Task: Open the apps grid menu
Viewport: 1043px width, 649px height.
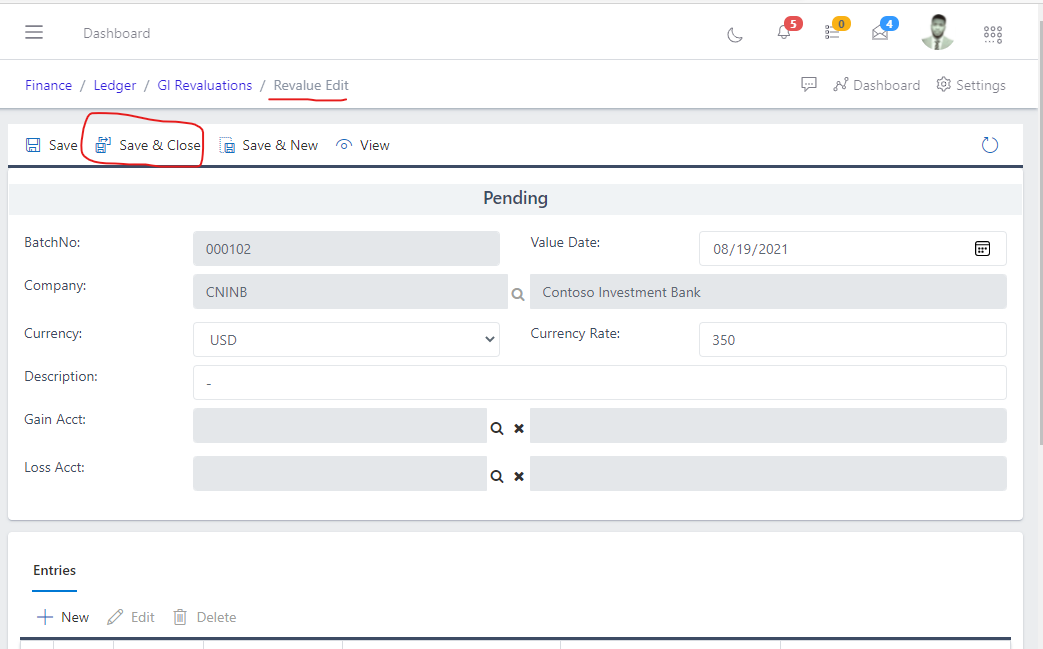Action: (x=992, y=33)
